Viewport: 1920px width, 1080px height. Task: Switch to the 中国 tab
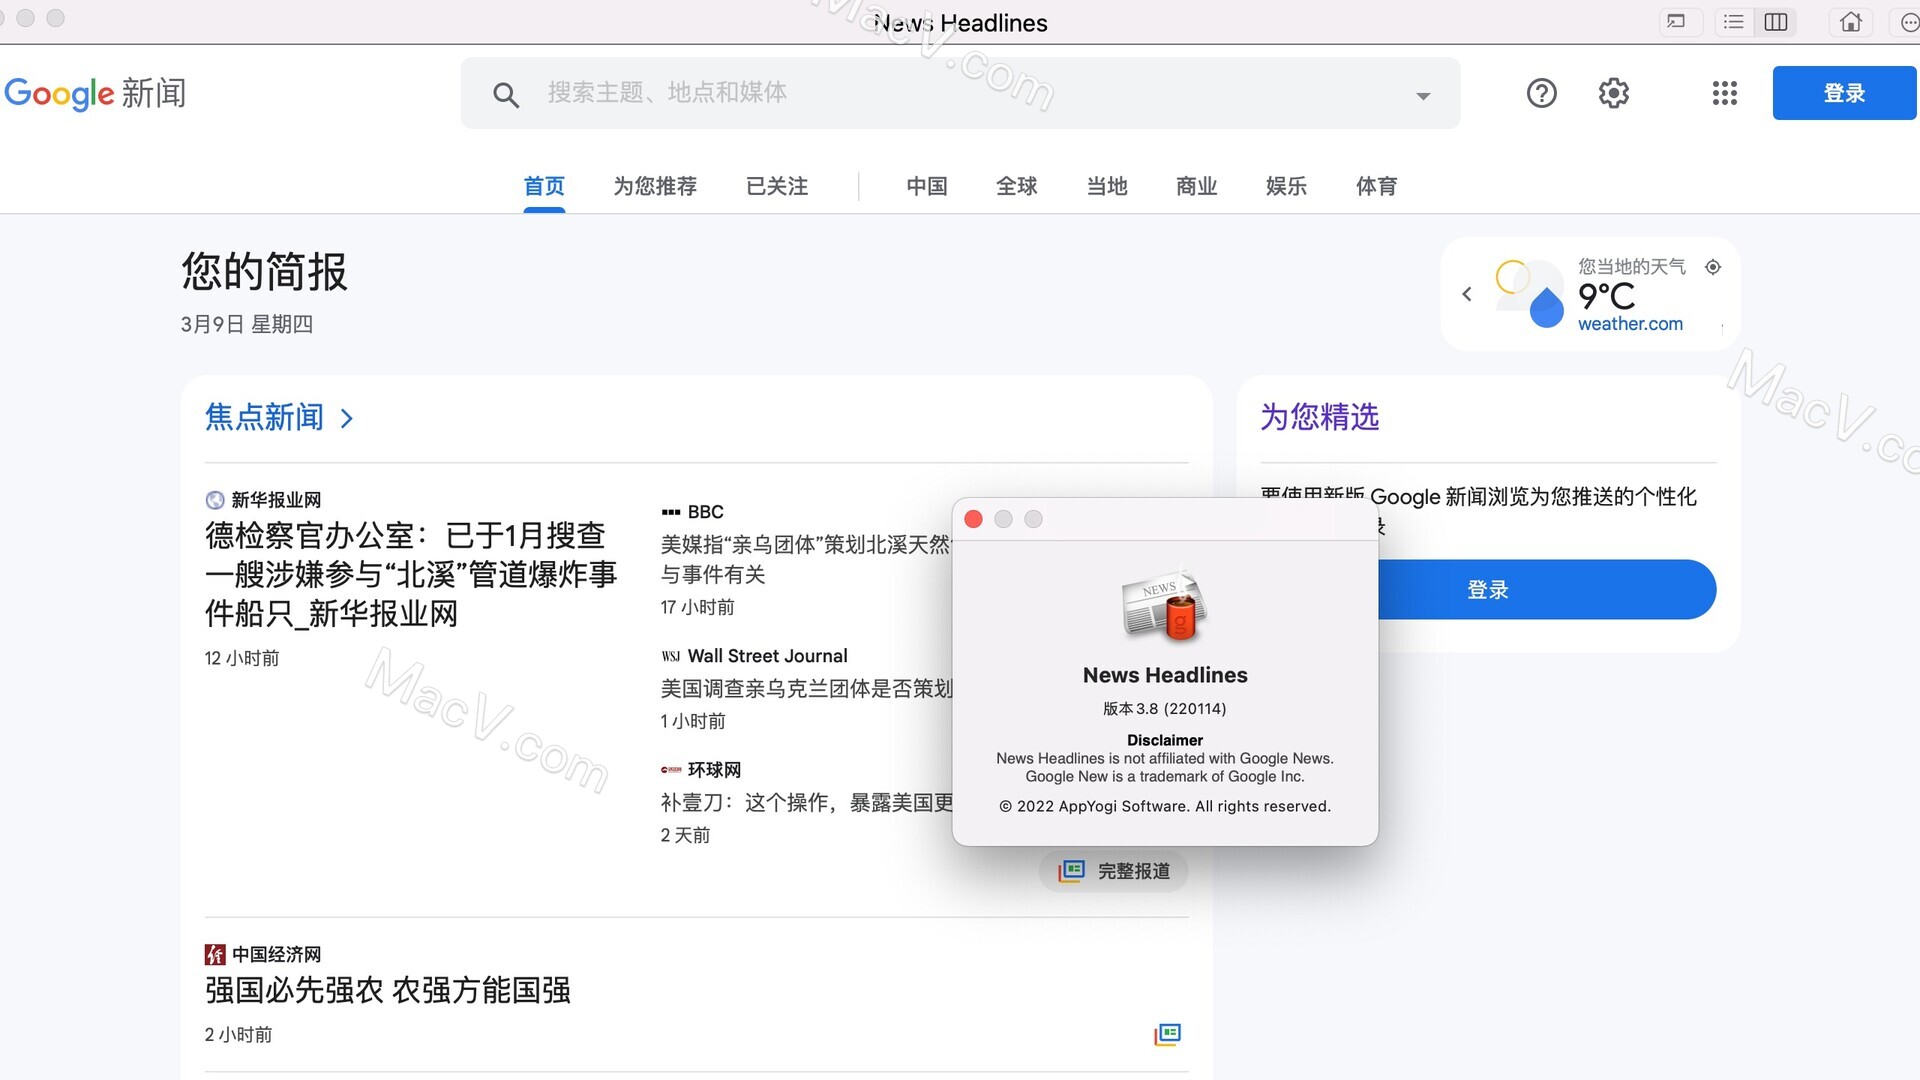tap(927, 186)
